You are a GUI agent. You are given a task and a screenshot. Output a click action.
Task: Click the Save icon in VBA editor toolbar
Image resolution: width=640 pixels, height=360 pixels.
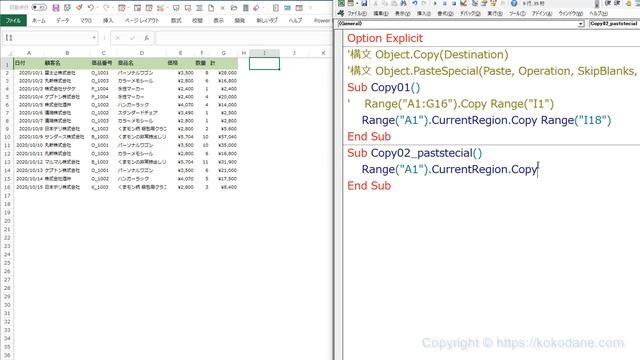364,3
